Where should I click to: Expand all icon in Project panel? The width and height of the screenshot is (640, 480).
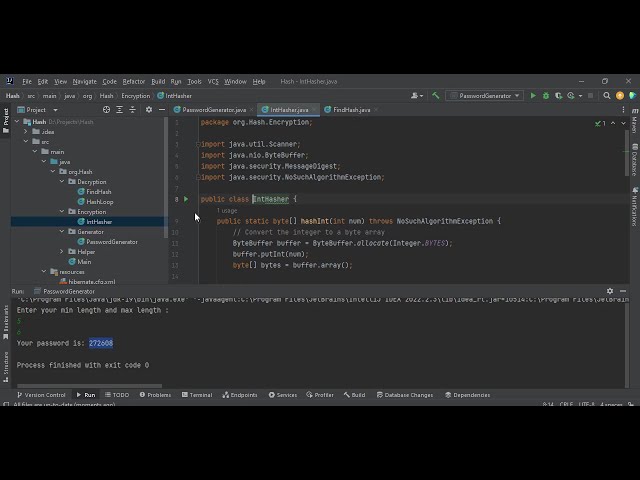click(120, 110)
